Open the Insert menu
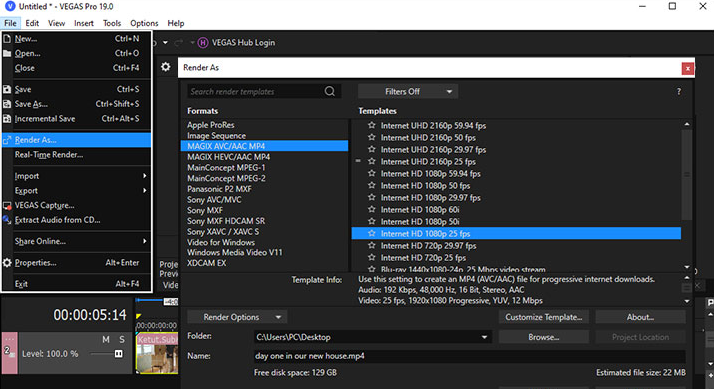This screenshot has width=714, height=389. click(x=84, y=23)
